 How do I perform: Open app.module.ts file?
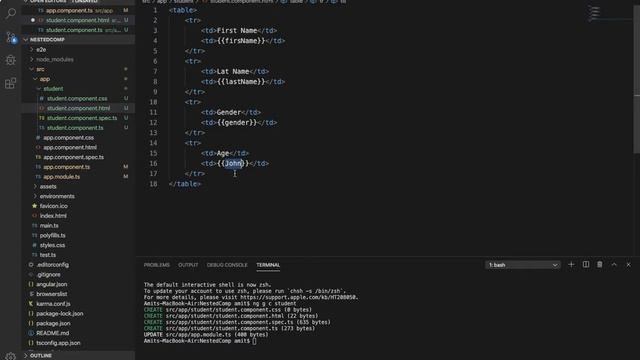click(x=62, y=177)
